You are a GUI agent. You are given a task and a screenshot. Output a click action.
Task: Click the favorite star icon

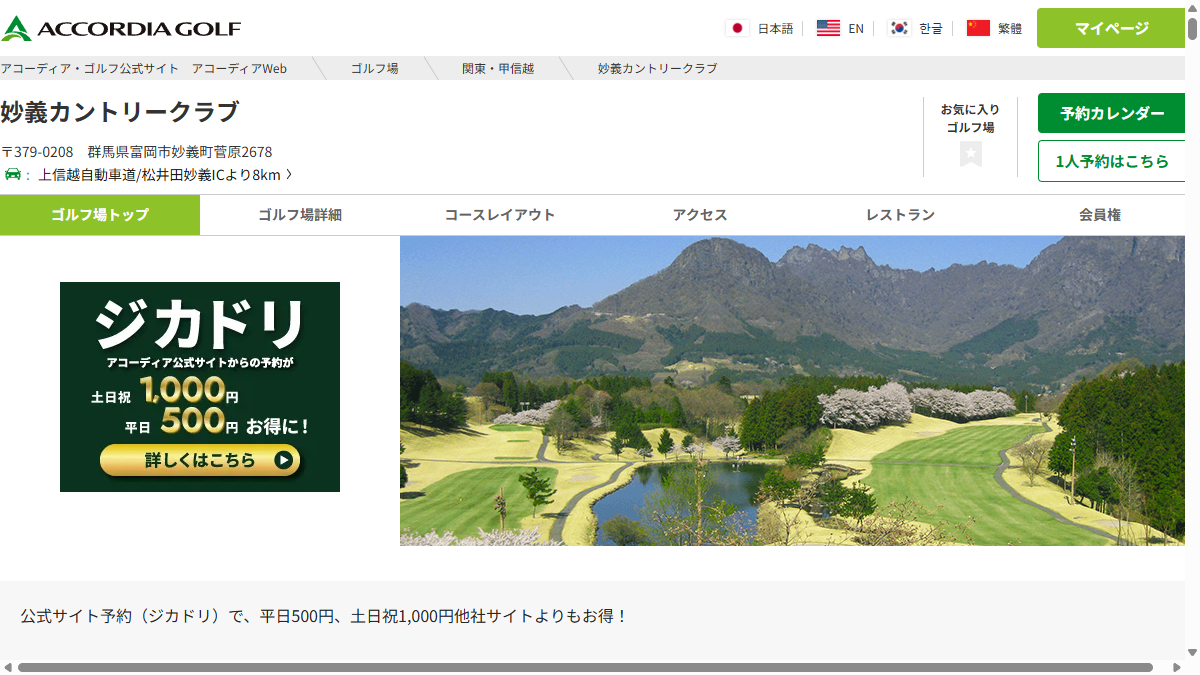(971, 154)
